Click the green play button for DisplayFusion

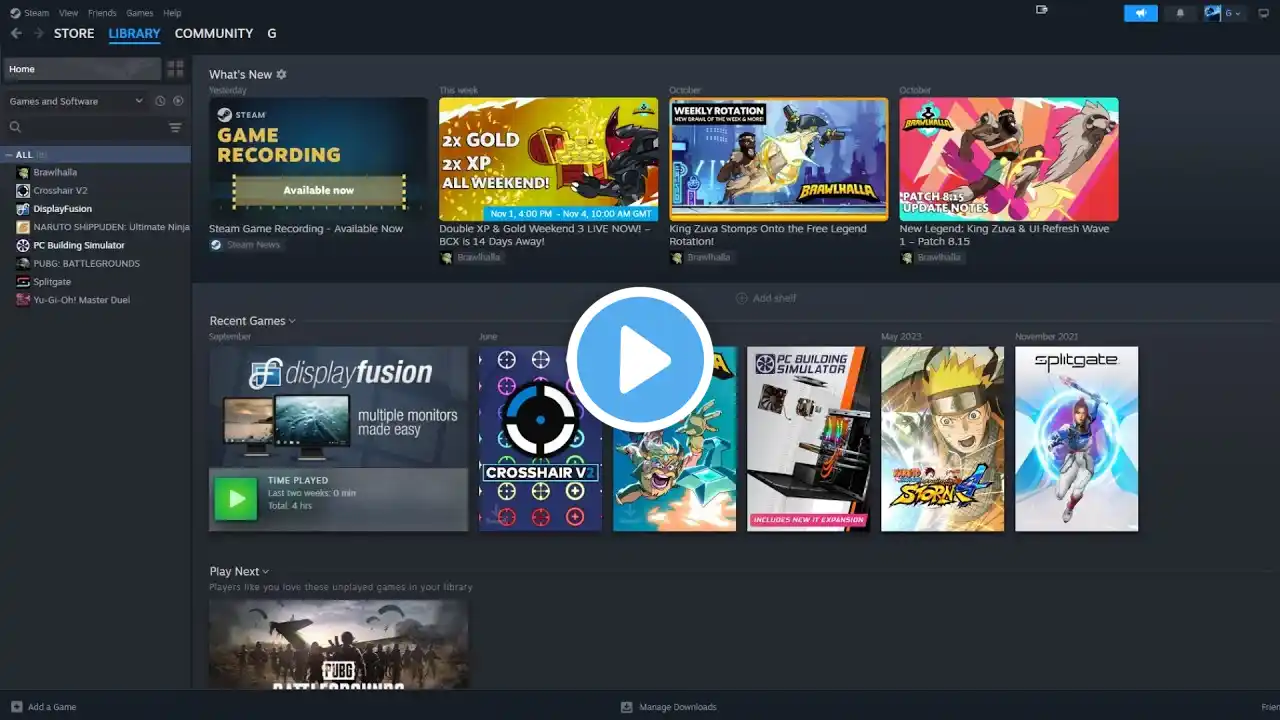click(236, 499)
